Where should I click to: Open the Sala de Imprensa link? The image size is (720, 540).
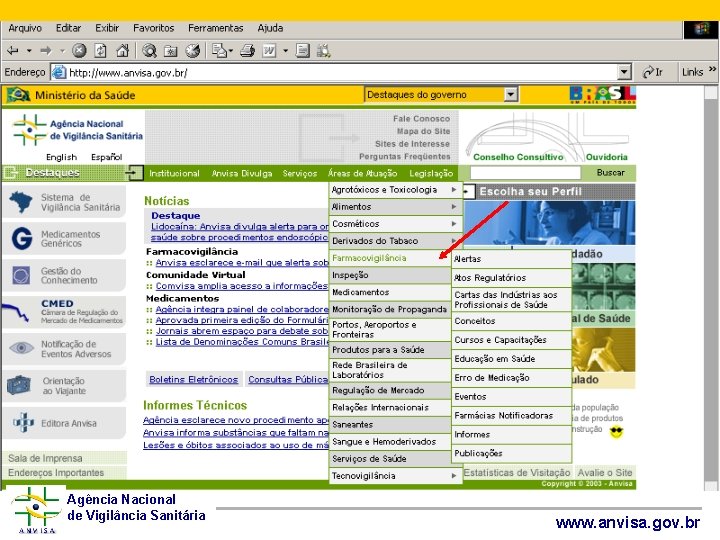click(x=45, y=458)
